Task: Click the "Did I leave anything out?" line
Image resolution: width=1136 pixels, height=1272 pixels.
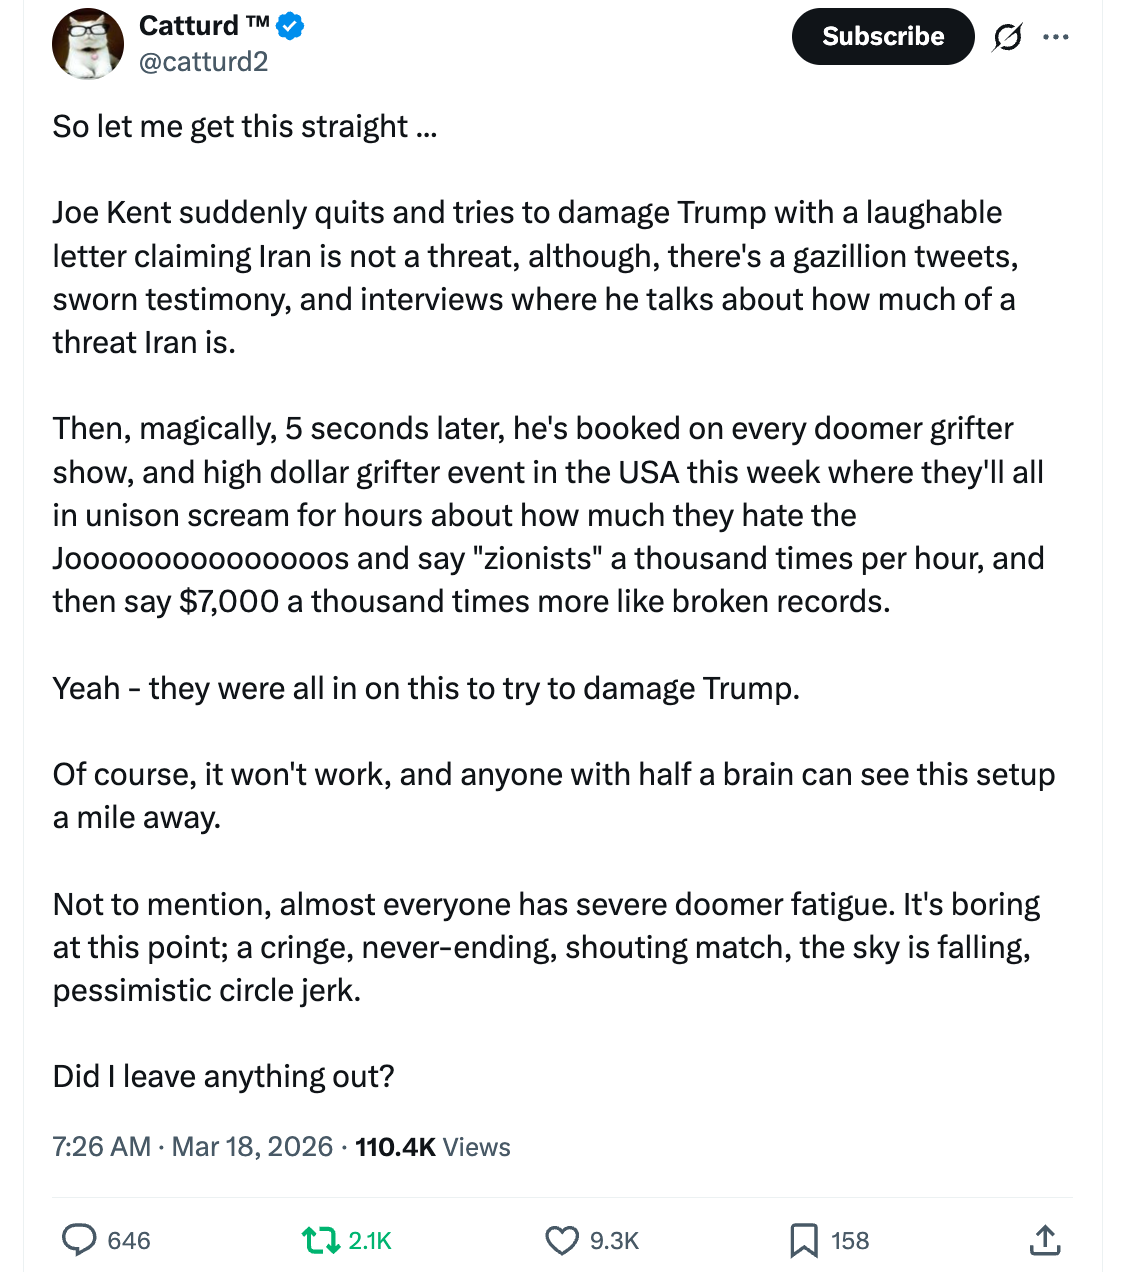Action: pos(223,1076)
